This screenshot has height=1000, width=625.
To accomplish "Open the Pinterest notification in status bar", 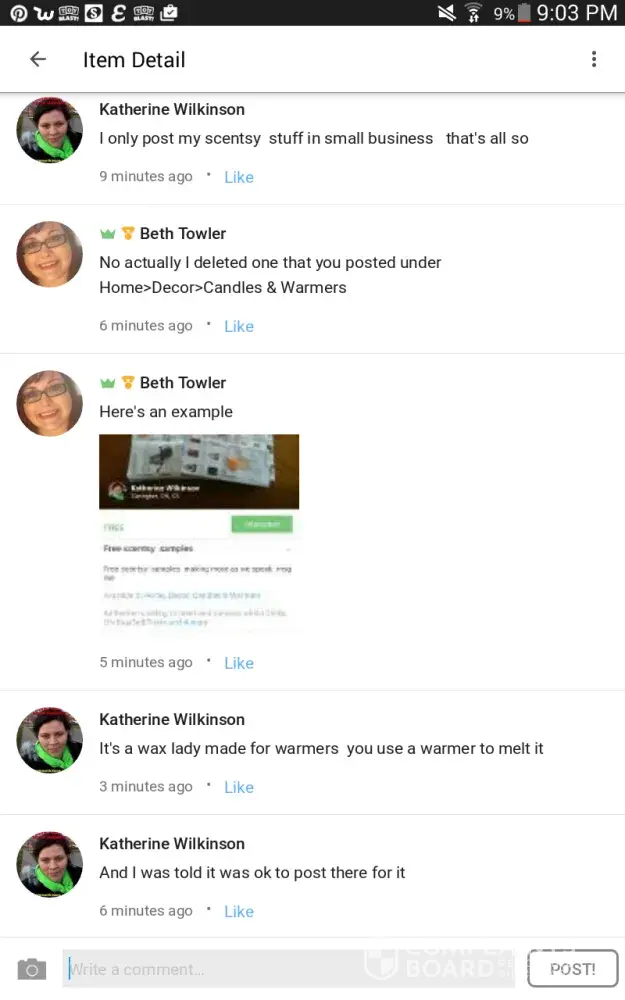I will tap(18, 13).
